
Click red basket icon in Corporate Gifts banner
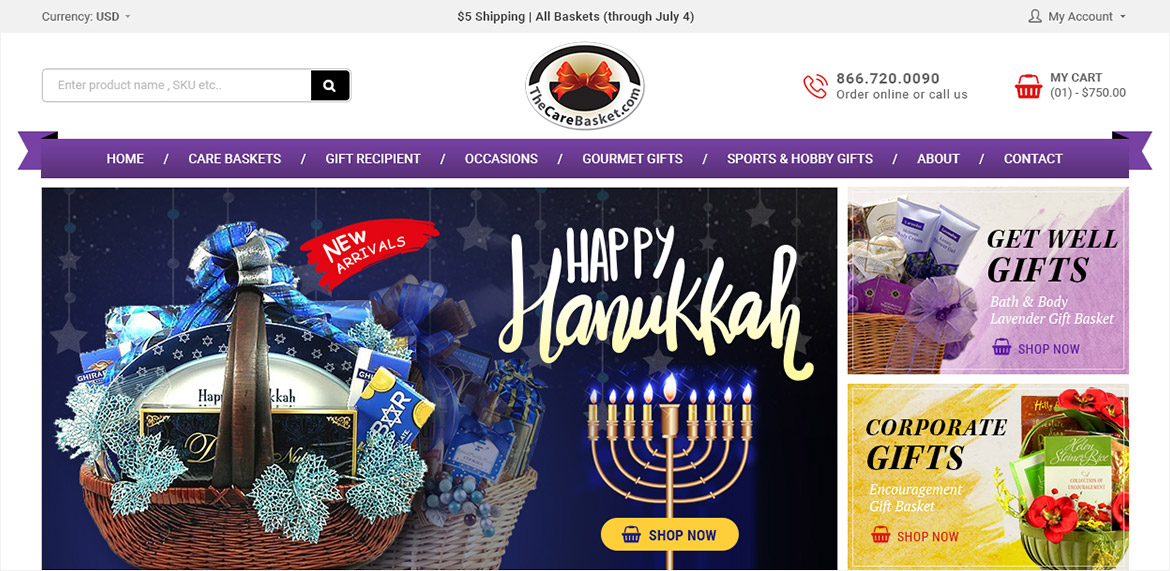pyautogui.click(x=880, y=534)
